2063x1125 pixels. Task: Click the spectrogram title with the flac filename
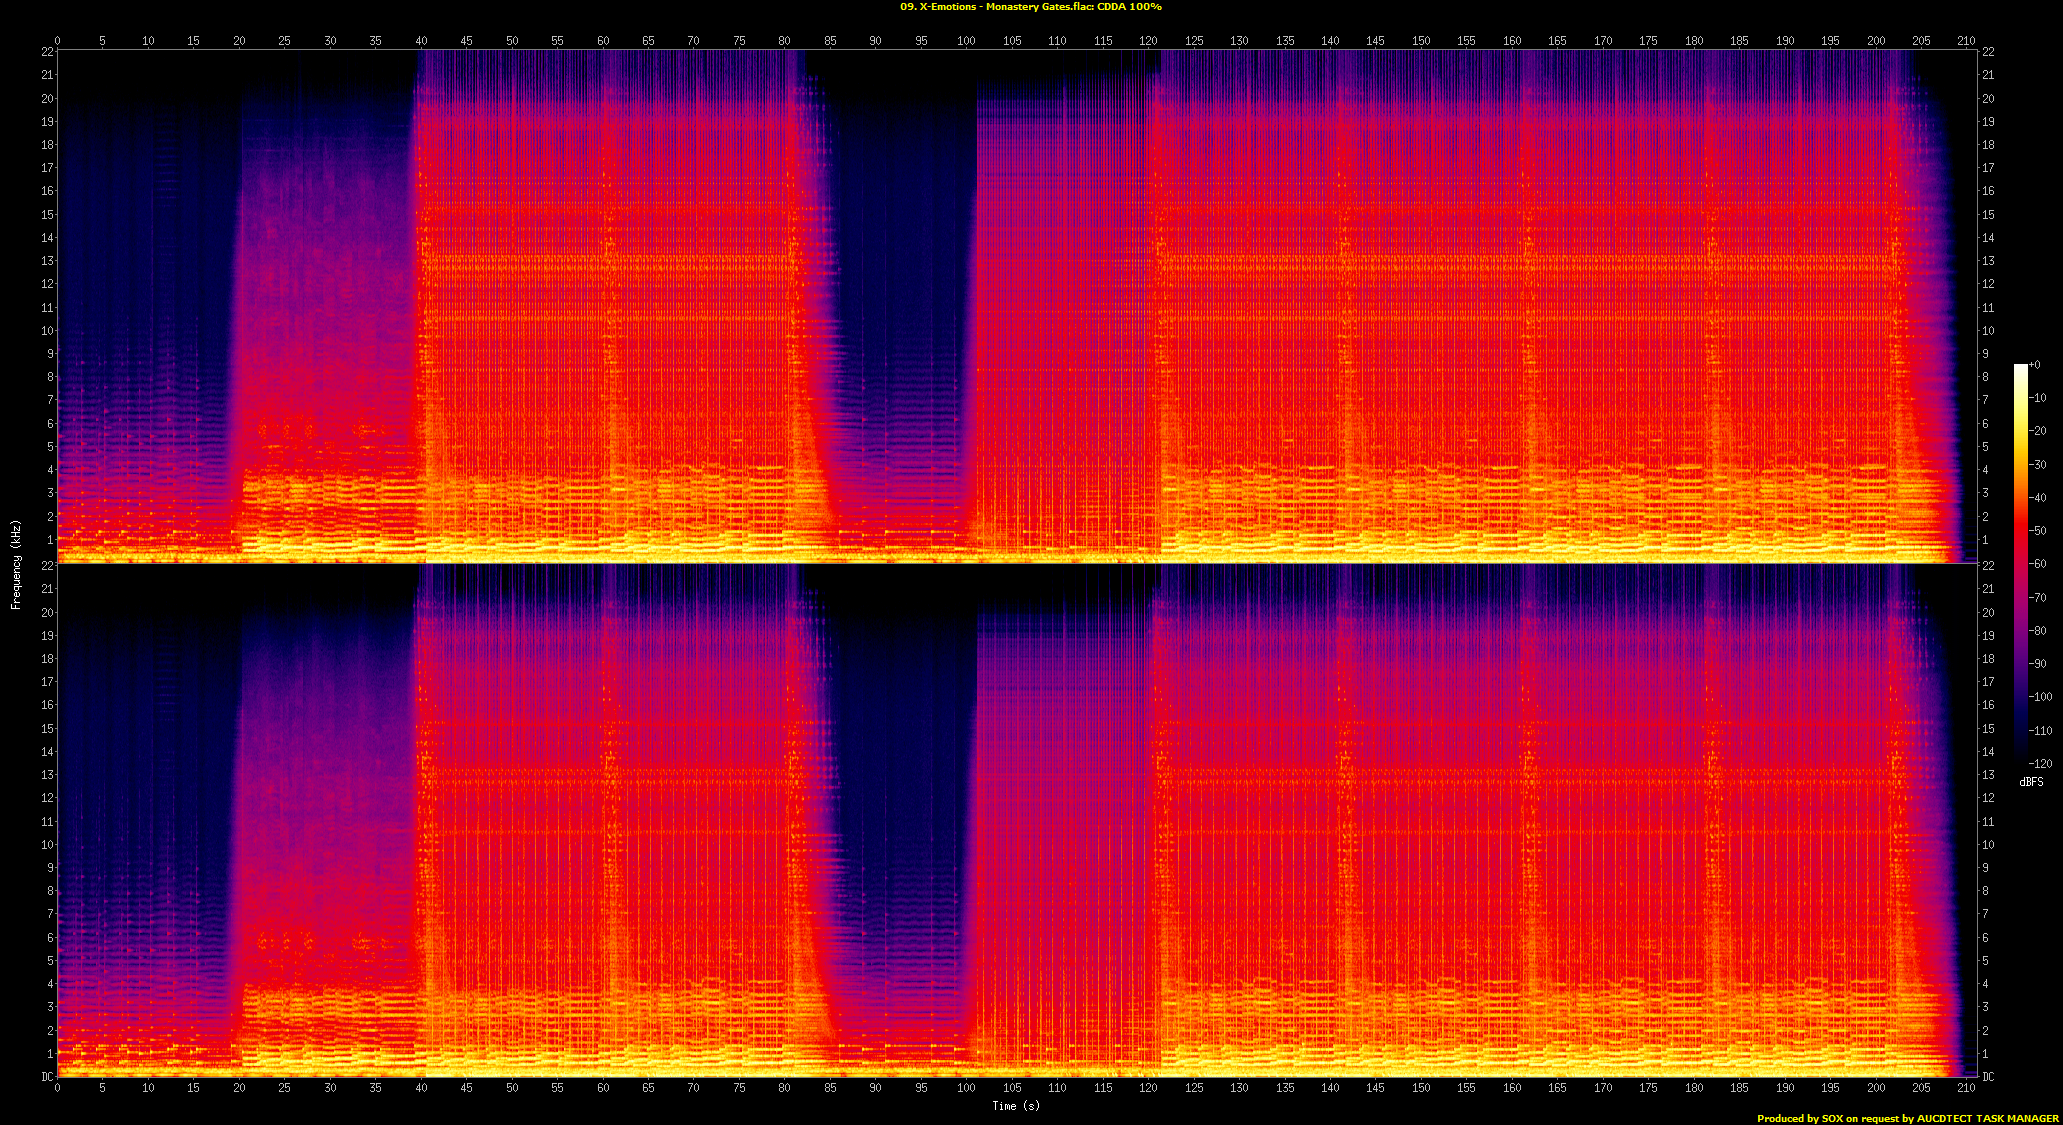[1030, 7]
